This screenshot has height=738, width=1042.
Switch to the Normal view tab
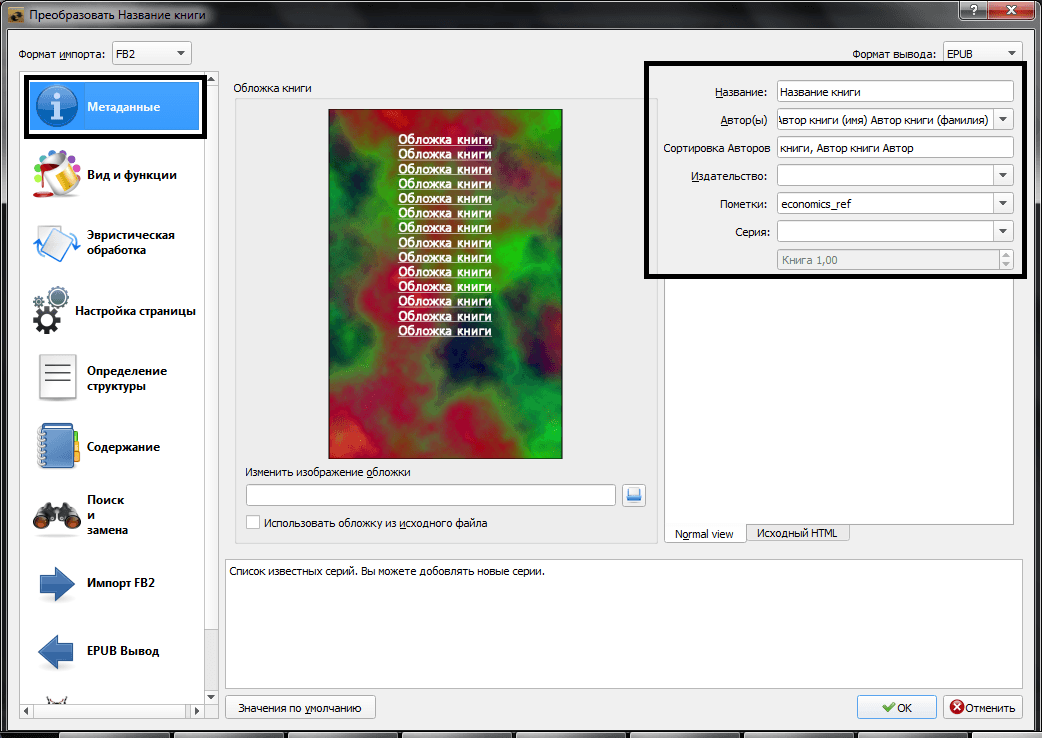704,534
